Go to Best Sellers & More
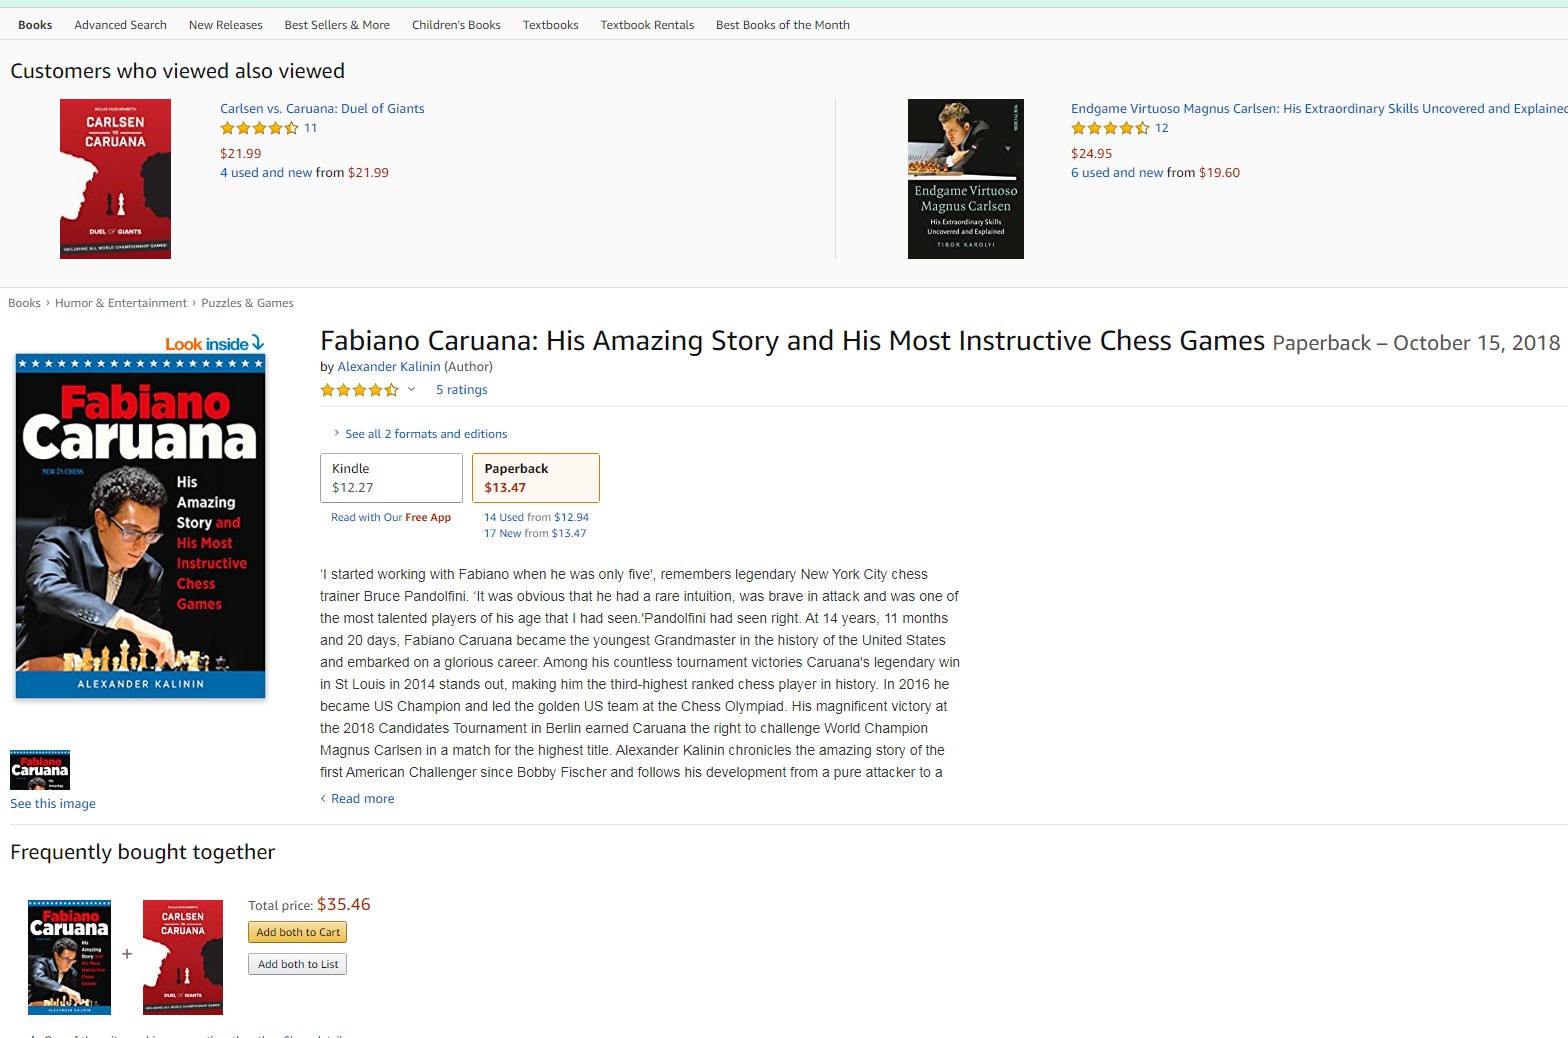The width and height of the screenshot is (1568, 1038). pos(337,25)
